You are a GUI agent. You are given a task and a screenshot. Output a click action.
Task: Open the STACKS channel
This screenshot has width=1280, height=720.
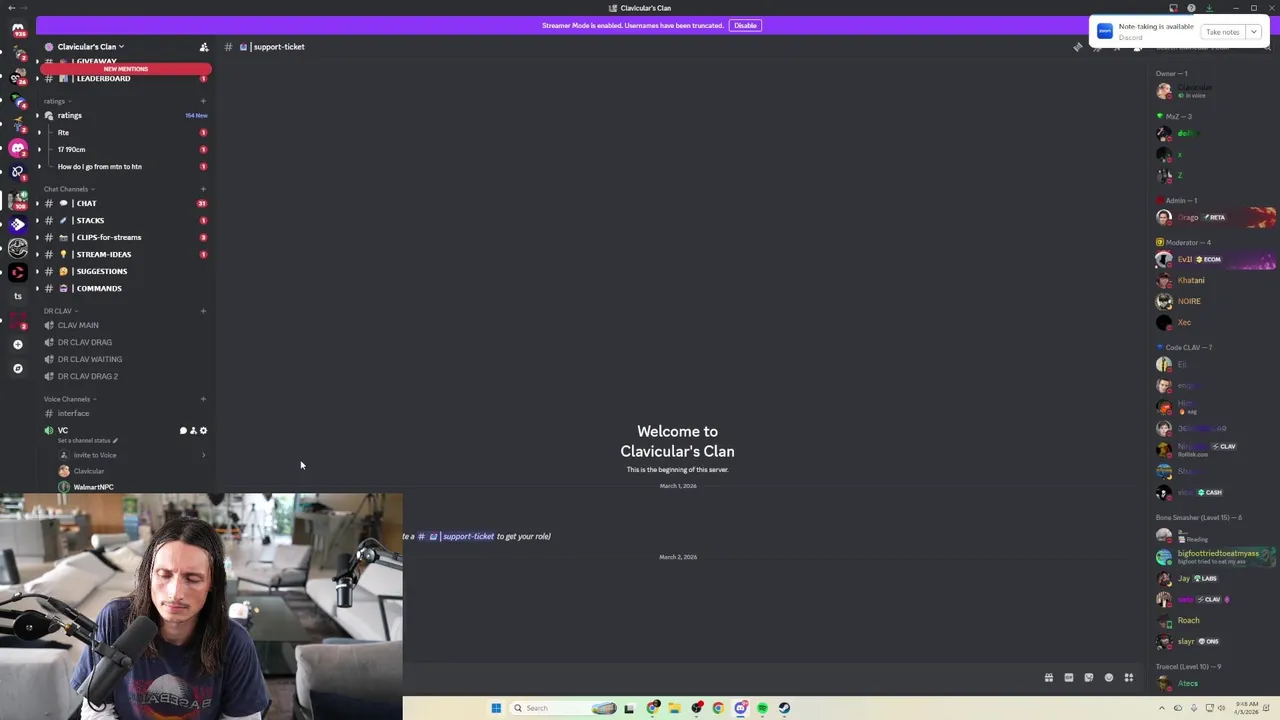[x=125, y=220]
